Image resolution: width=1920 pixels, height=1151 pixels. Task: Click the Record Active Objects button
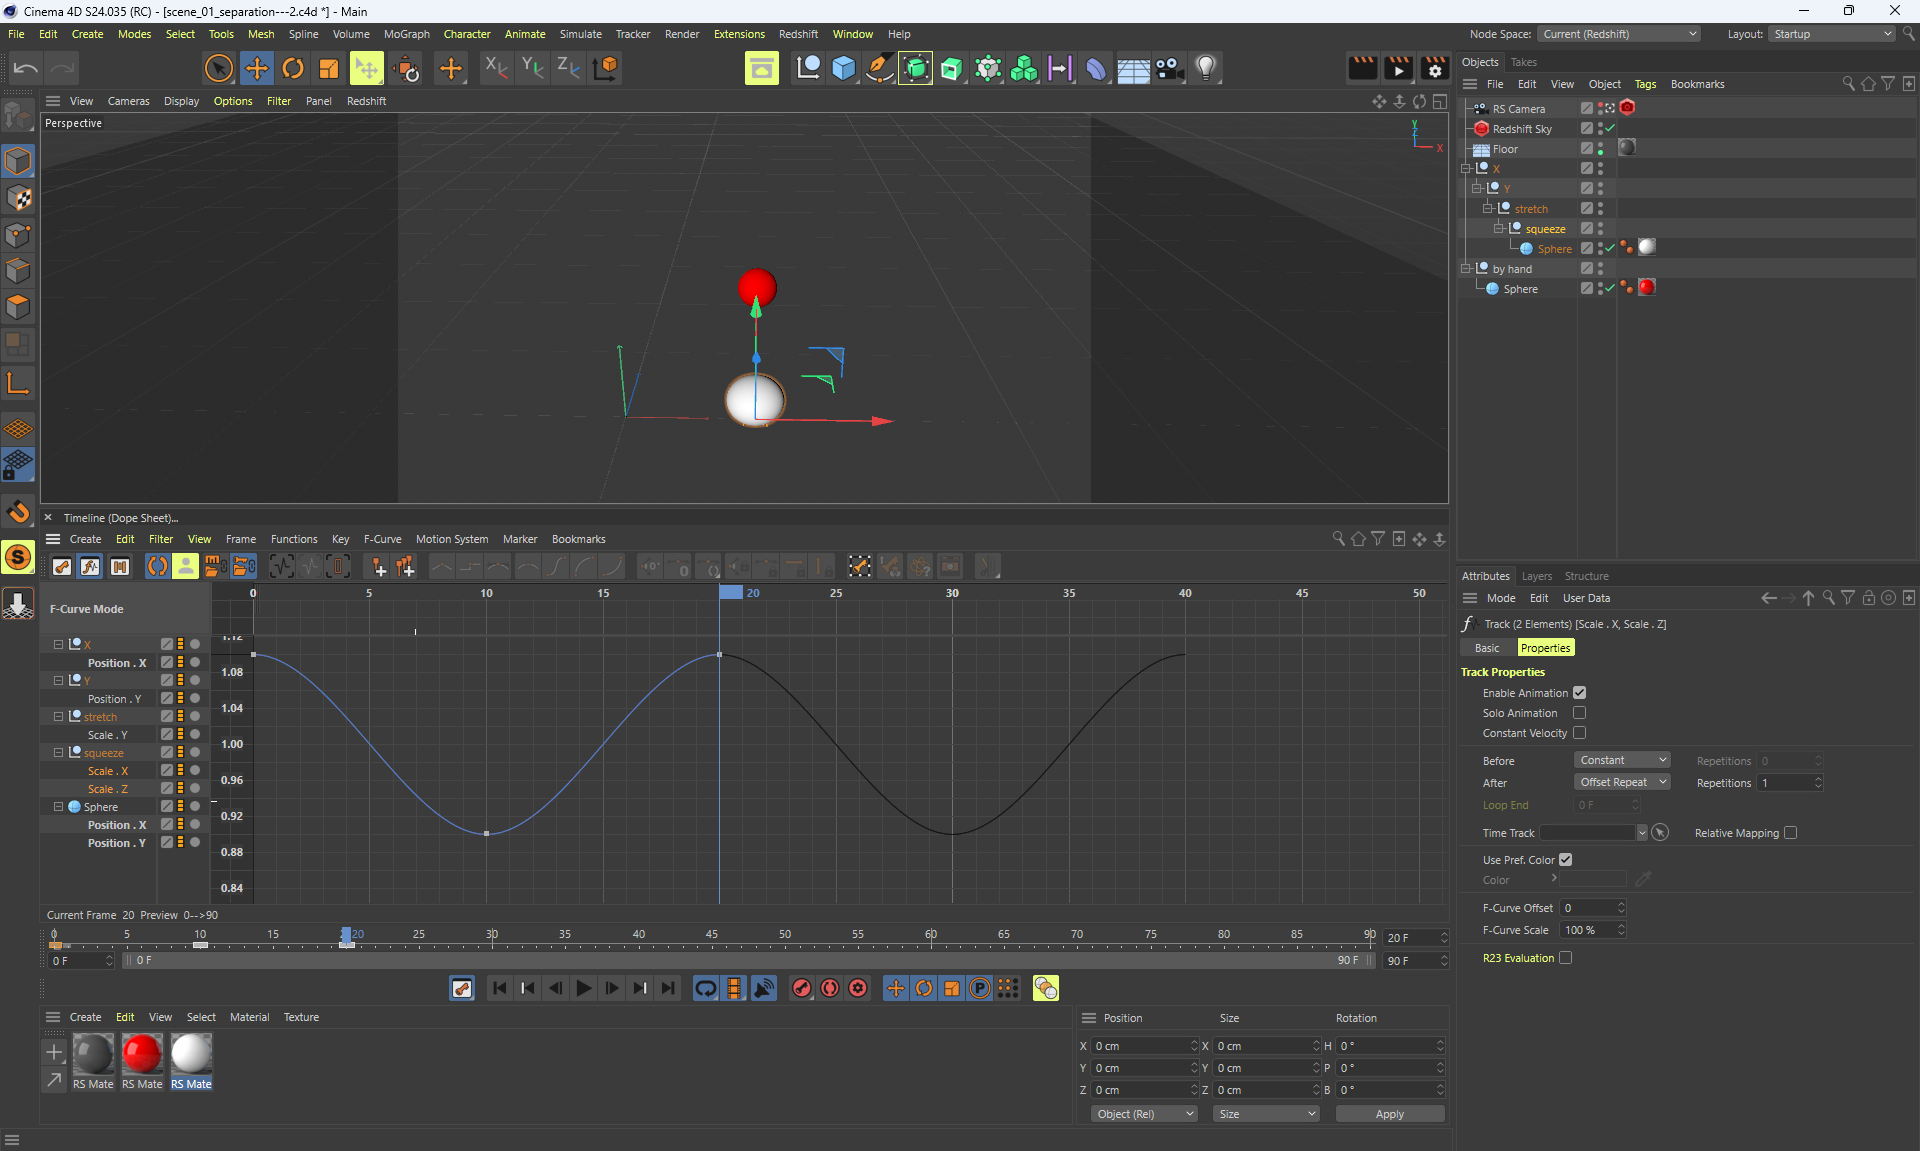tap(802, 988)
